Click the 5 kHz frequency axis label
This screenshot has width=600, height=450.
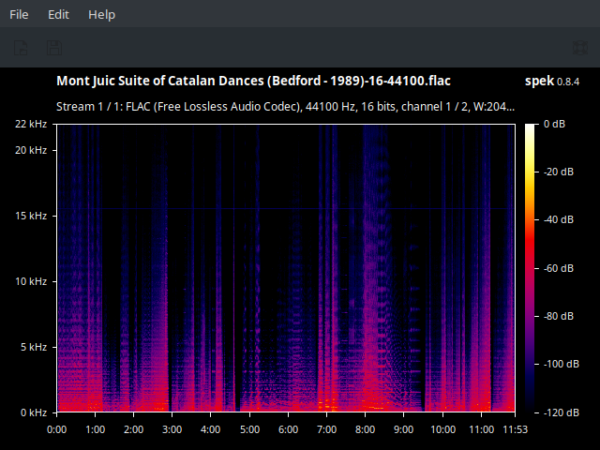[x=34, y=347]
